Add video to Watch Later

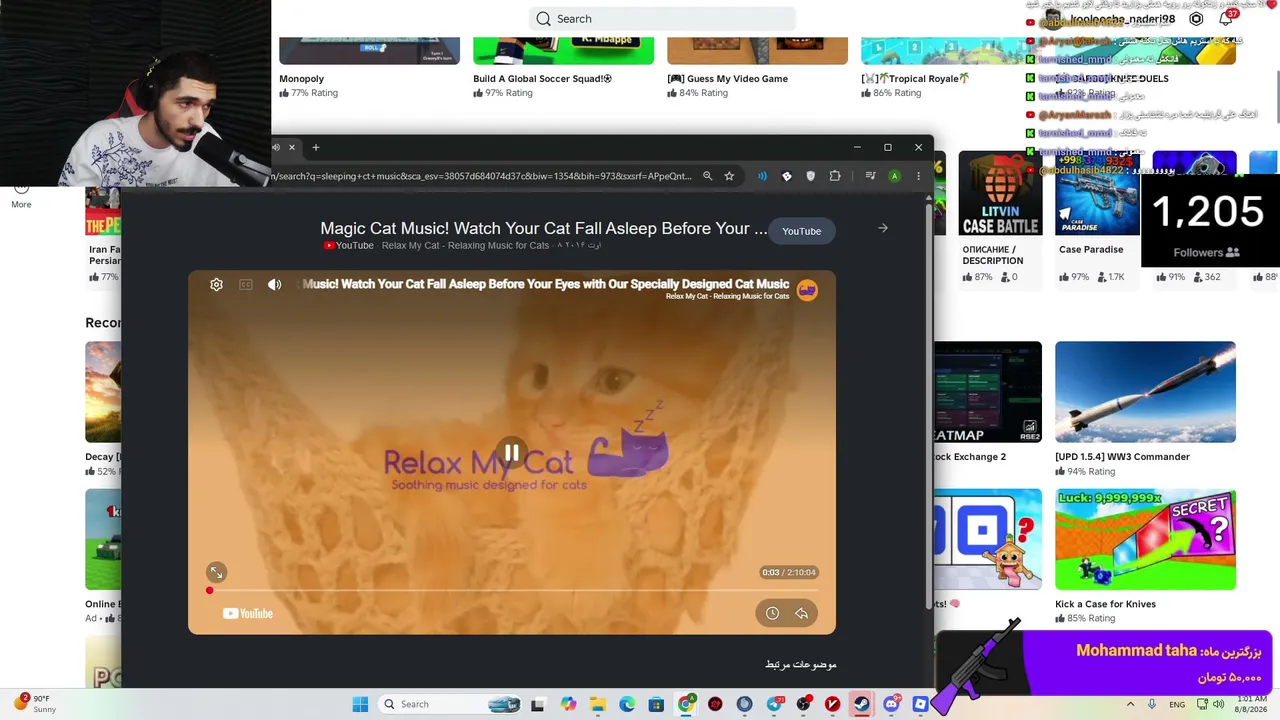click(772, 613)
